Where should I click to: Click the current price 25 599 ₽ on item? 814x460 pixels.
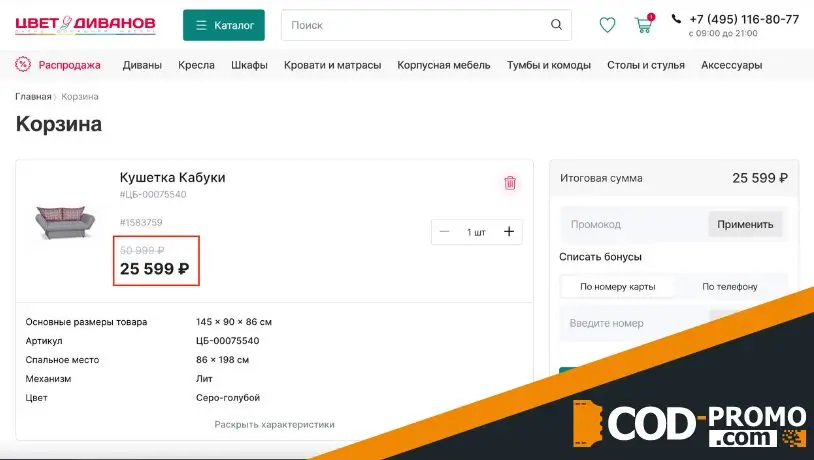pos(155,269)
